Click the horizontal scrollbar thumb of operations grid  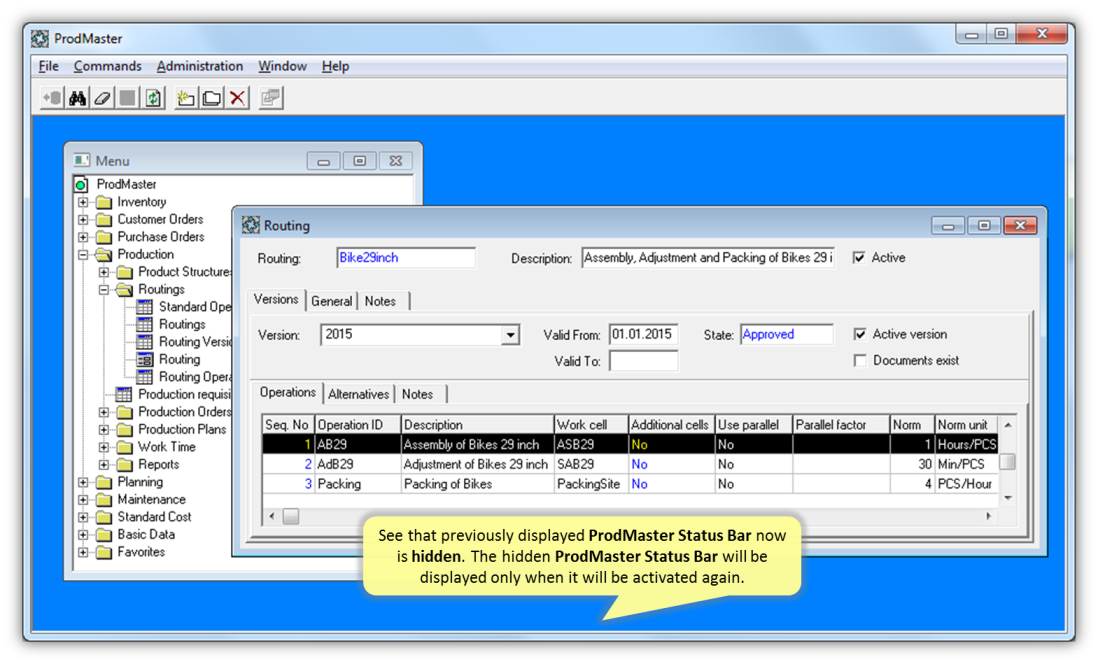[x=291, y=517]
